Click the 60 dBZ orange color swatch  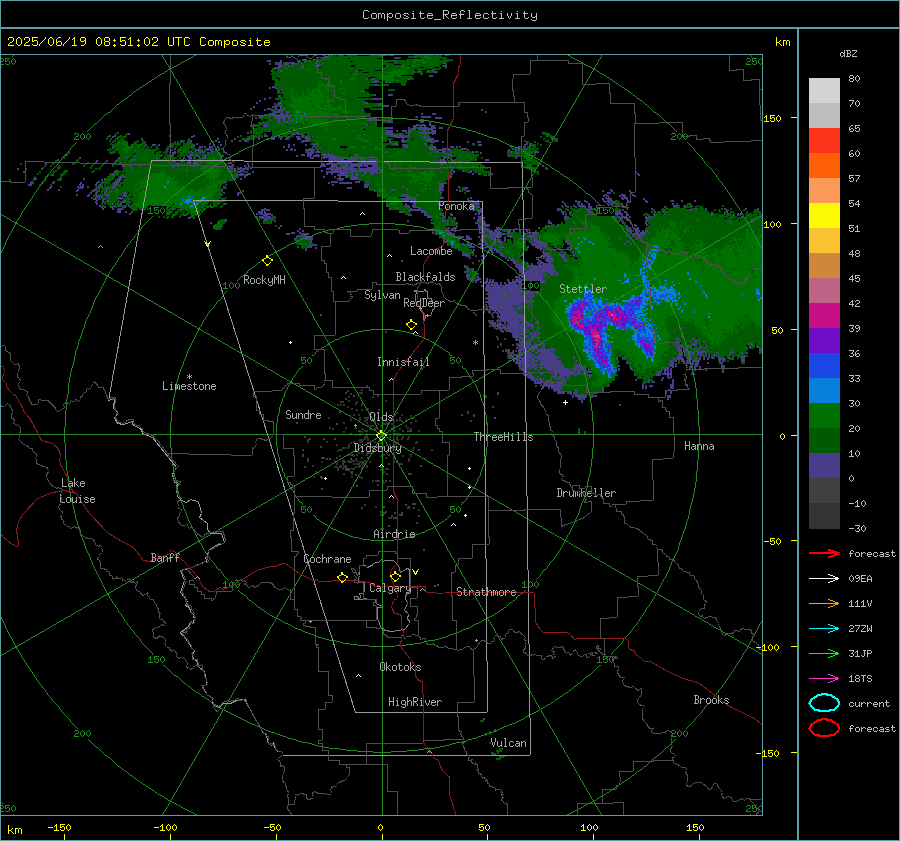click(x=824, y=165)
